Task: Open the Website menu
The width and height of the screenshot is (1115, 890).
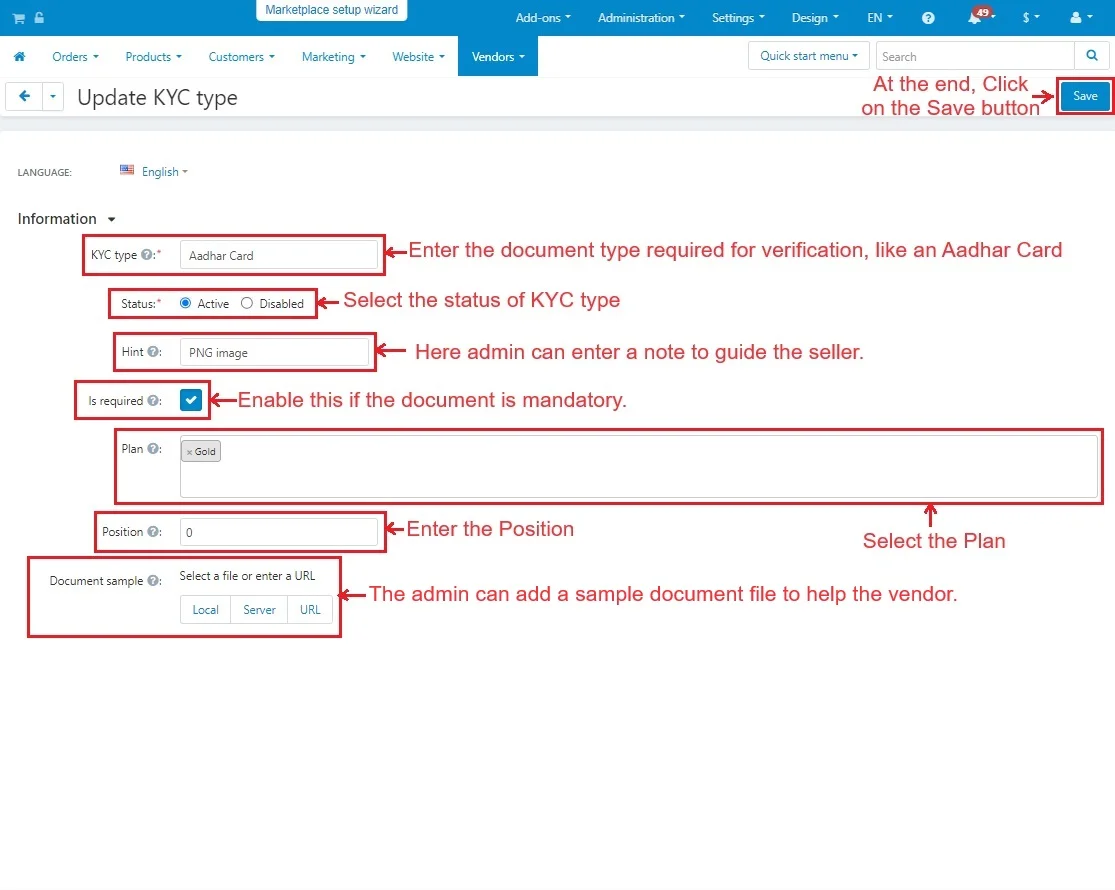Action: pos(418,56)
